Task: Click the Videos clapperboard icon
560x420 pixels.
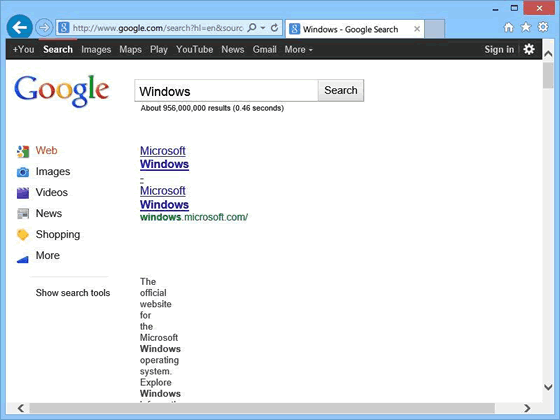Action: pos(23,193)
